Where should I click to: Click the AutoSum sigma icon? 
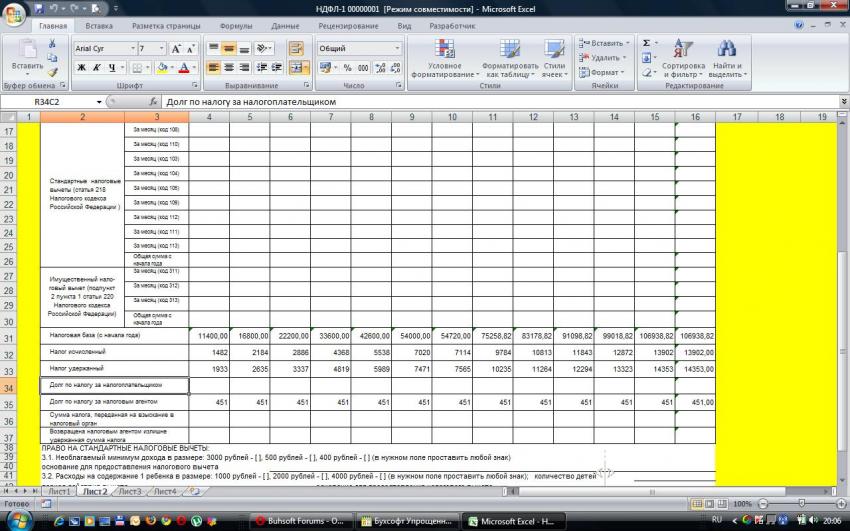click(647, 43)
